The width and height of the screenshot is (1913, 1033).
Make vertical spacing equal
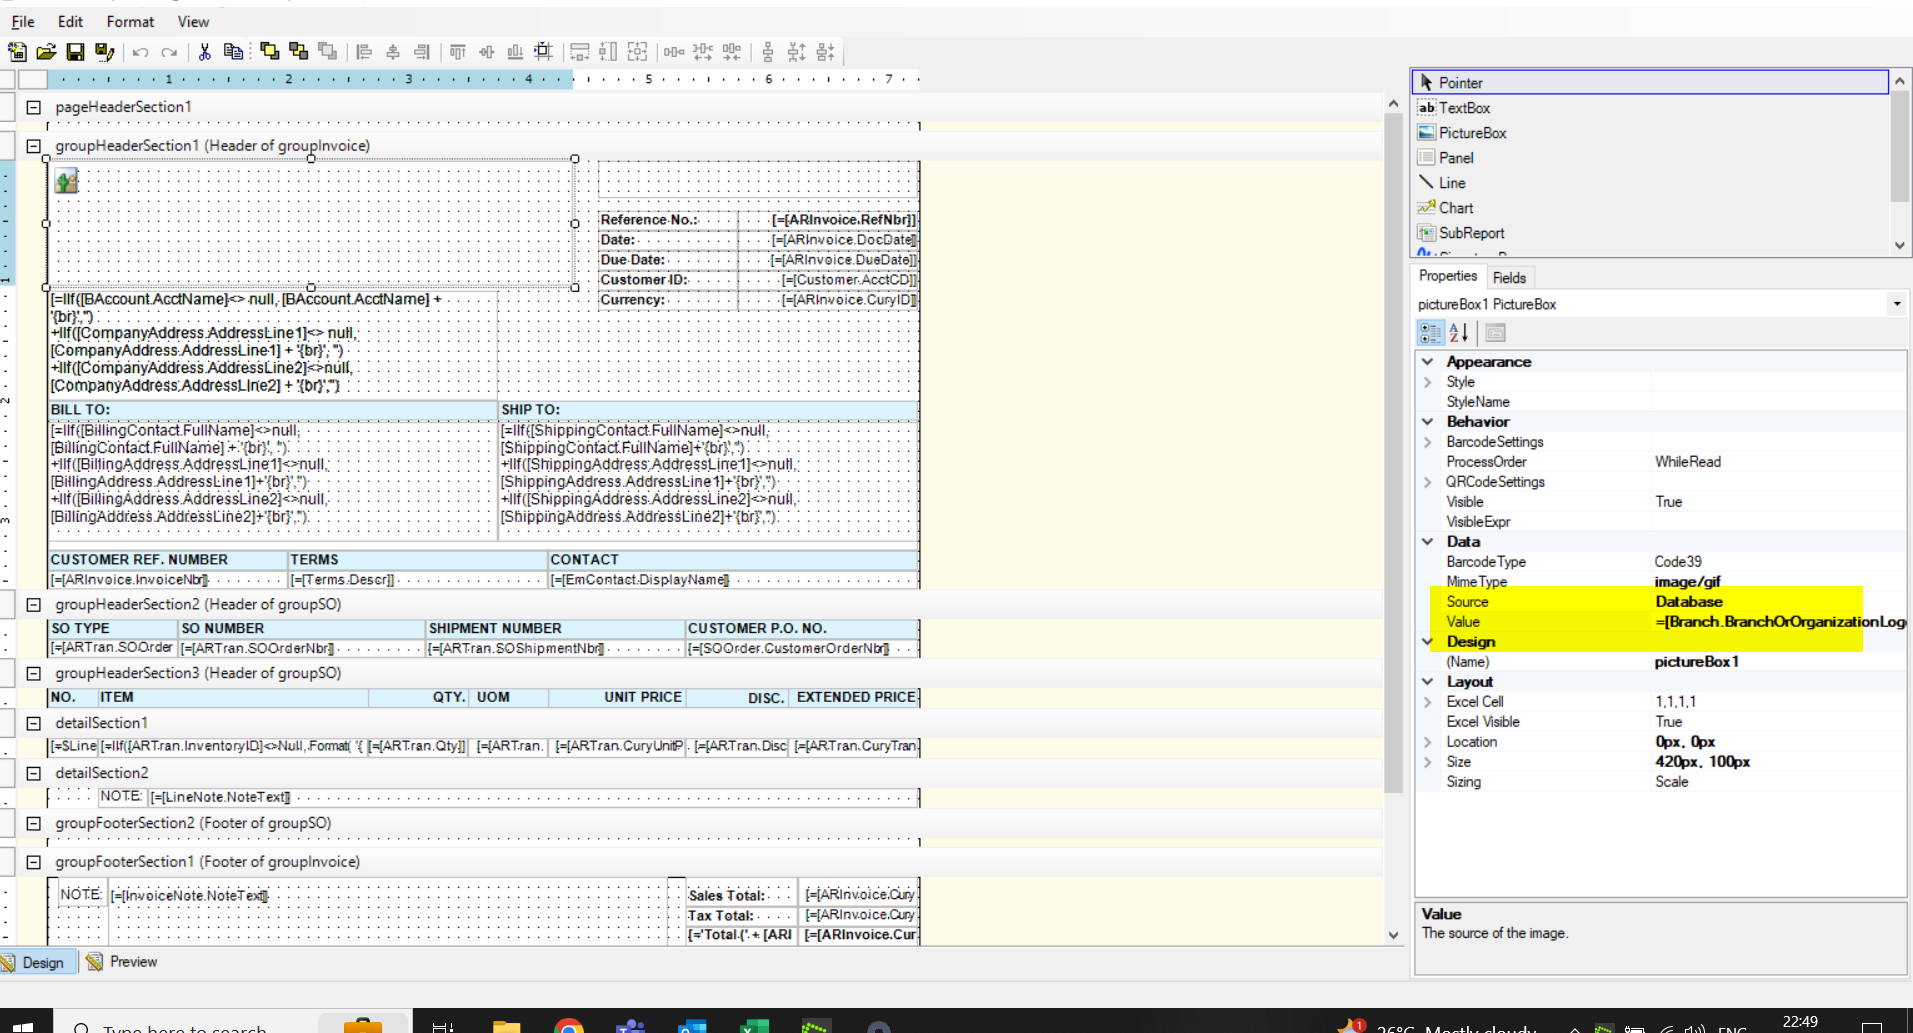point(768,52)
